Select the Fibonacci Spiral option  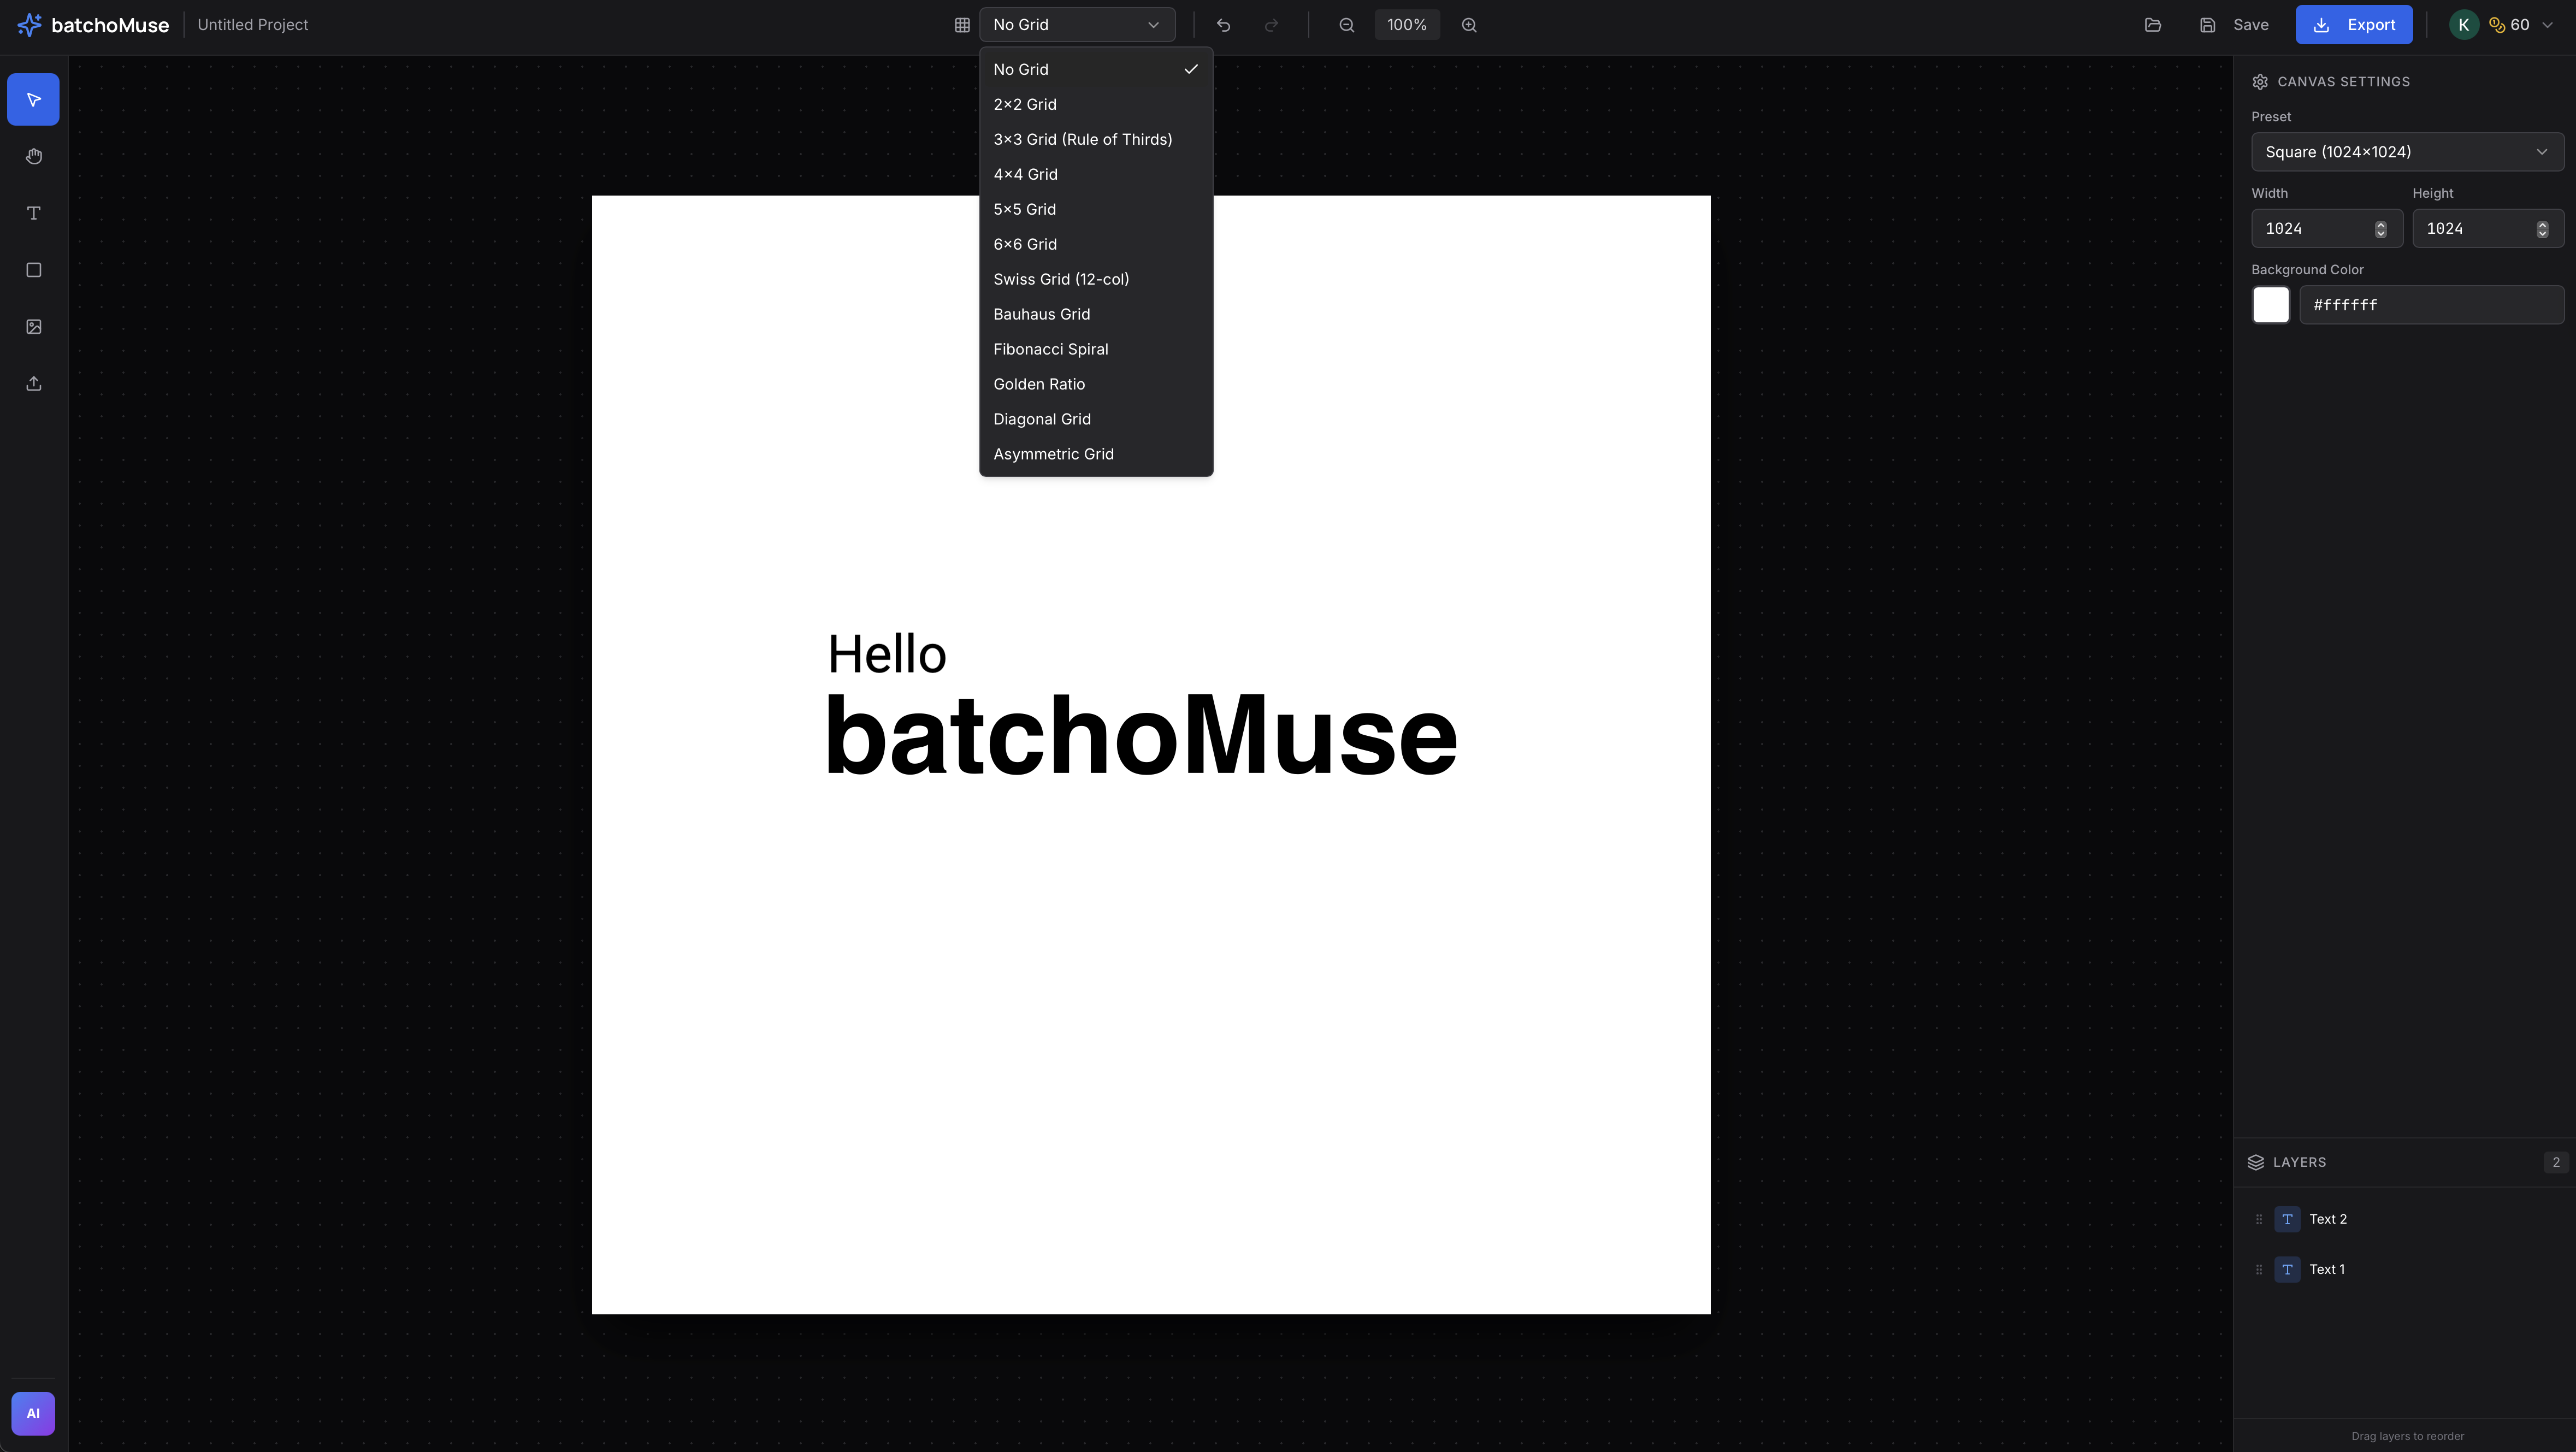pos(1050,349)
